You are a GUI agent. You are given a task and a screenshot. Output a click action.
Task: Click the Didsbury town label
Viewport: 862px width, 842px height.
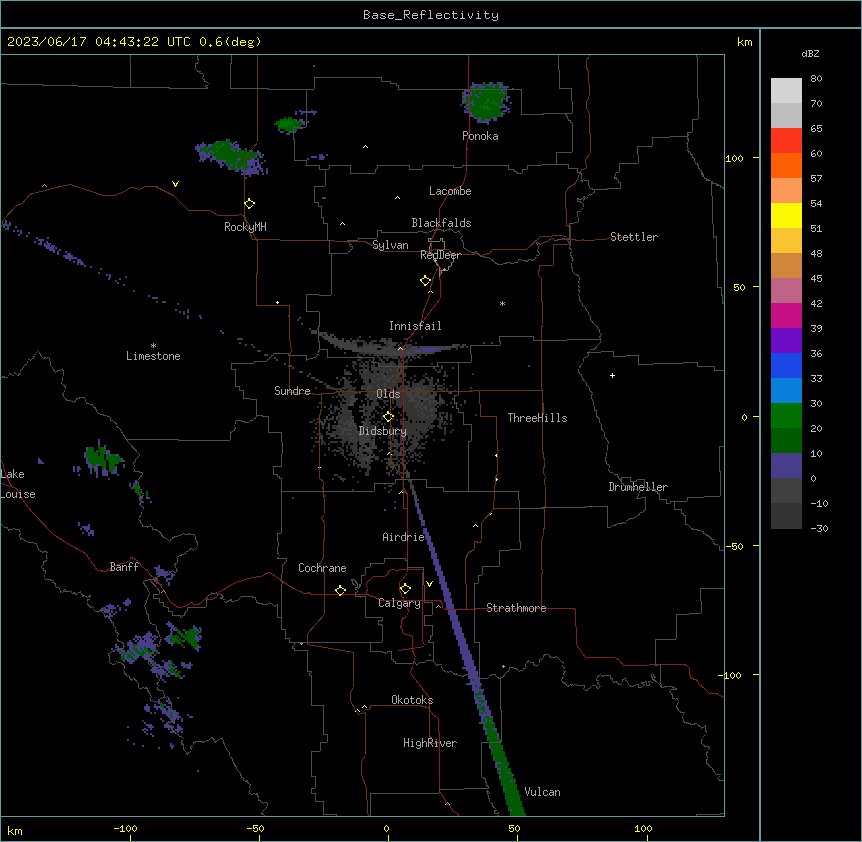(383, 431)
